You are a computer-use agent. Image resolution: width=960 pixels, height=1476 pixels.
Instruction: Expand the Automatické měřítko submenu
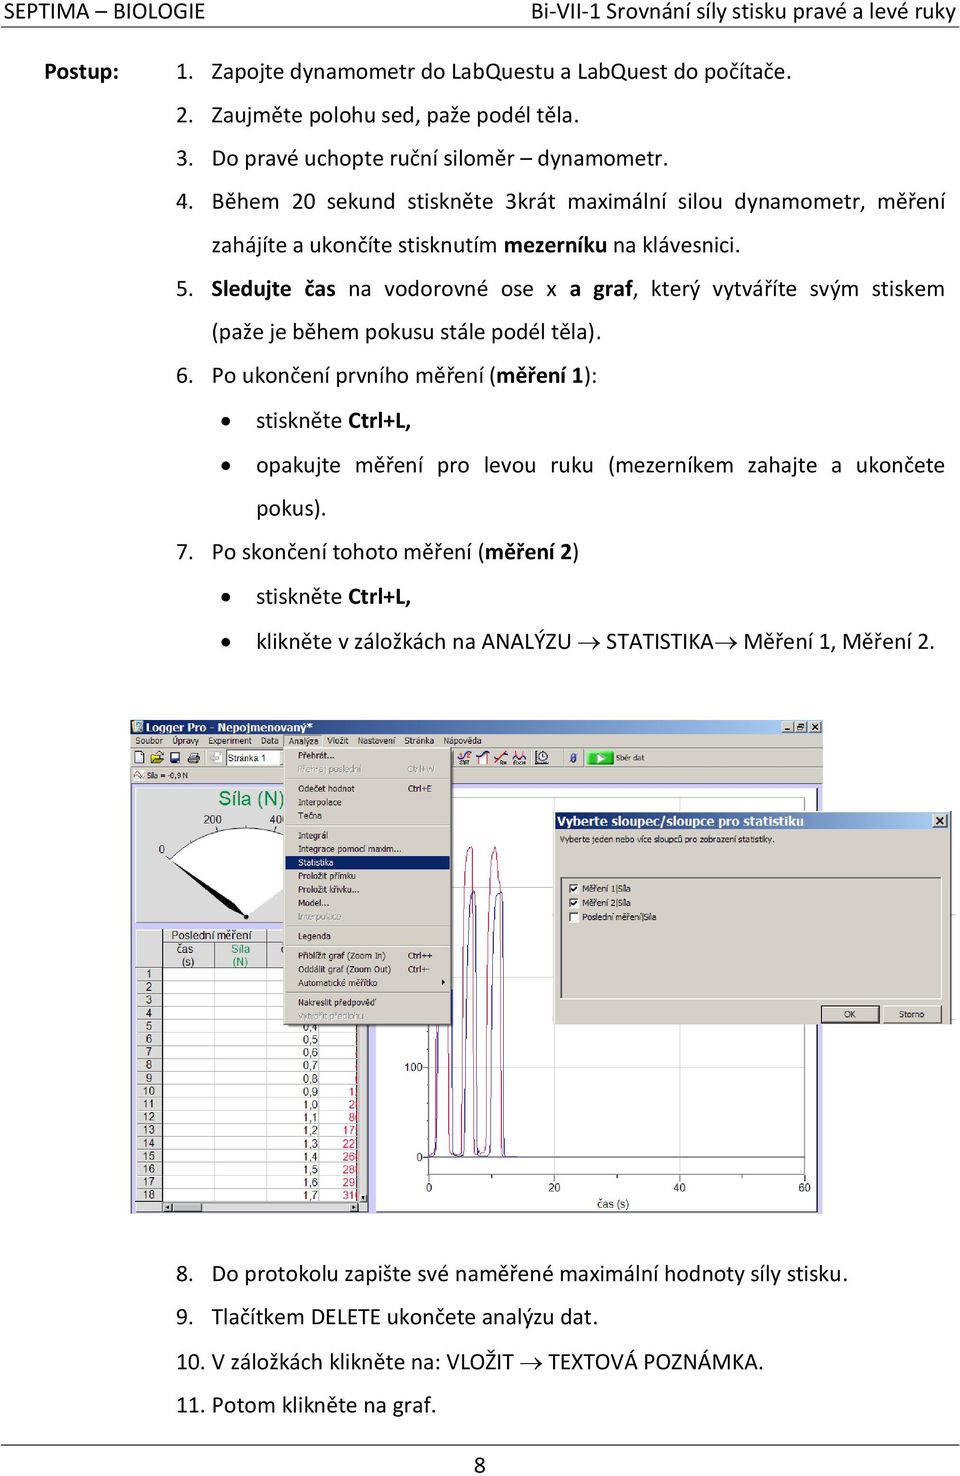367,983
